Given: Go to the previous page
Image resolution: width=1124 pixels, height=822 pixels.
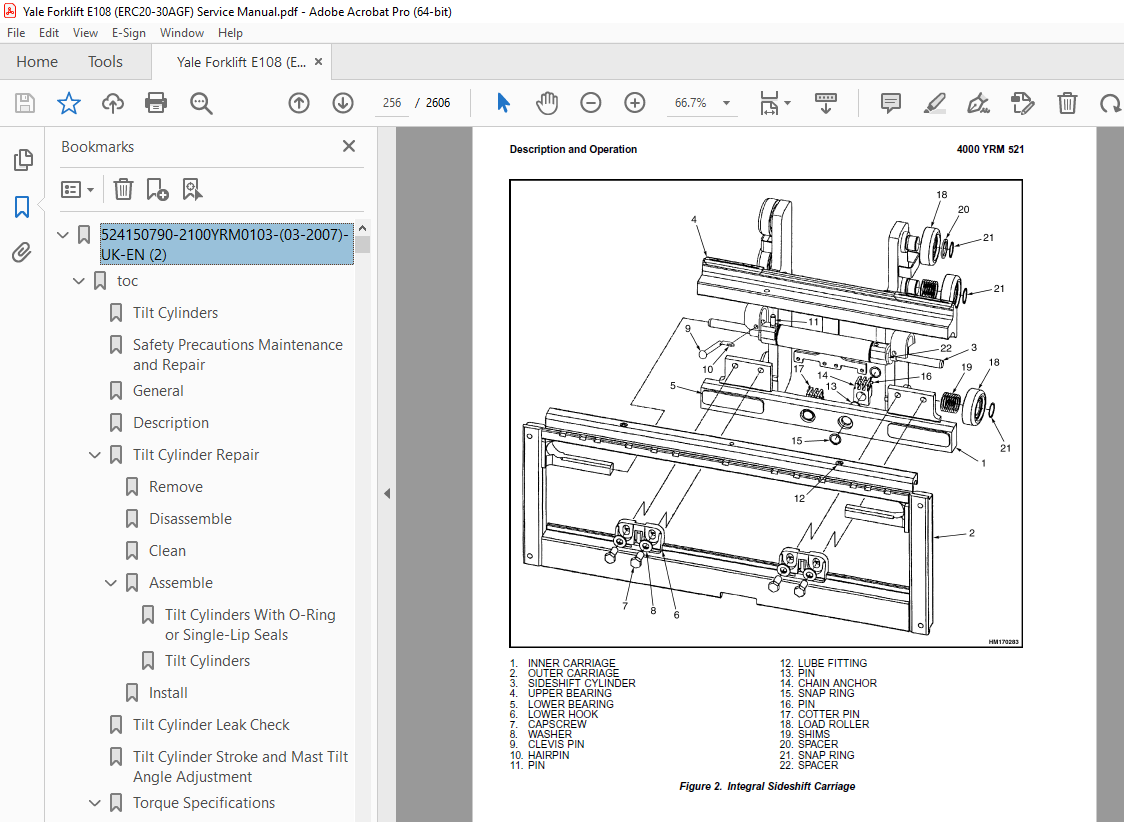Looking at the screenshot, I should click(299, 103).
